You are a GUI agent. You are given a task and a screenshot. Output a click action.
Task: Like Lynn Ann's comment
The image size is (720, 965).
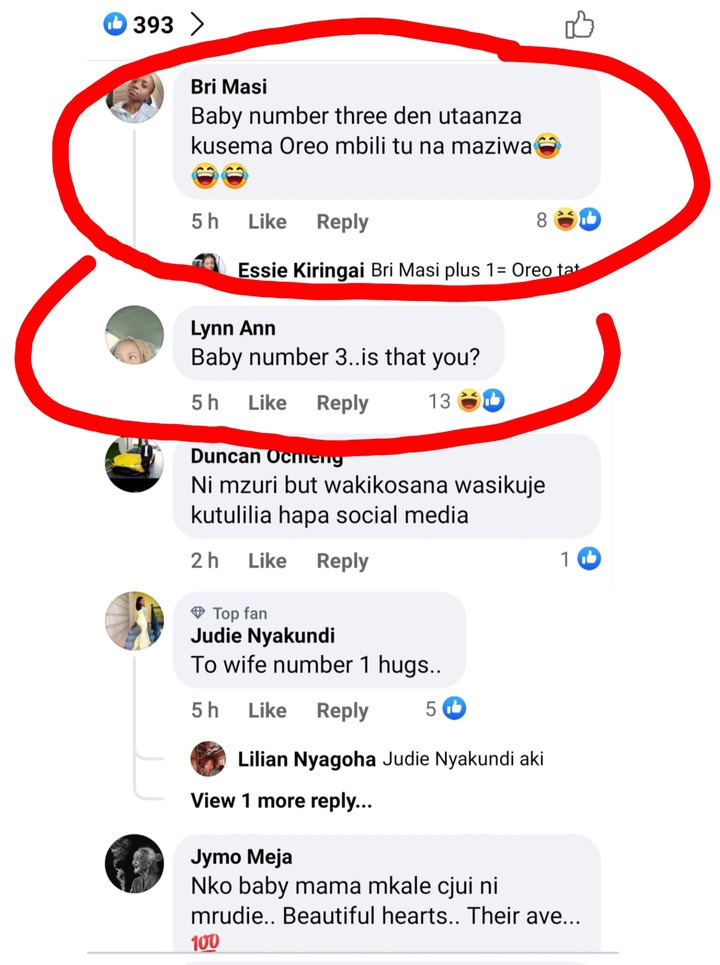[267, 402]
